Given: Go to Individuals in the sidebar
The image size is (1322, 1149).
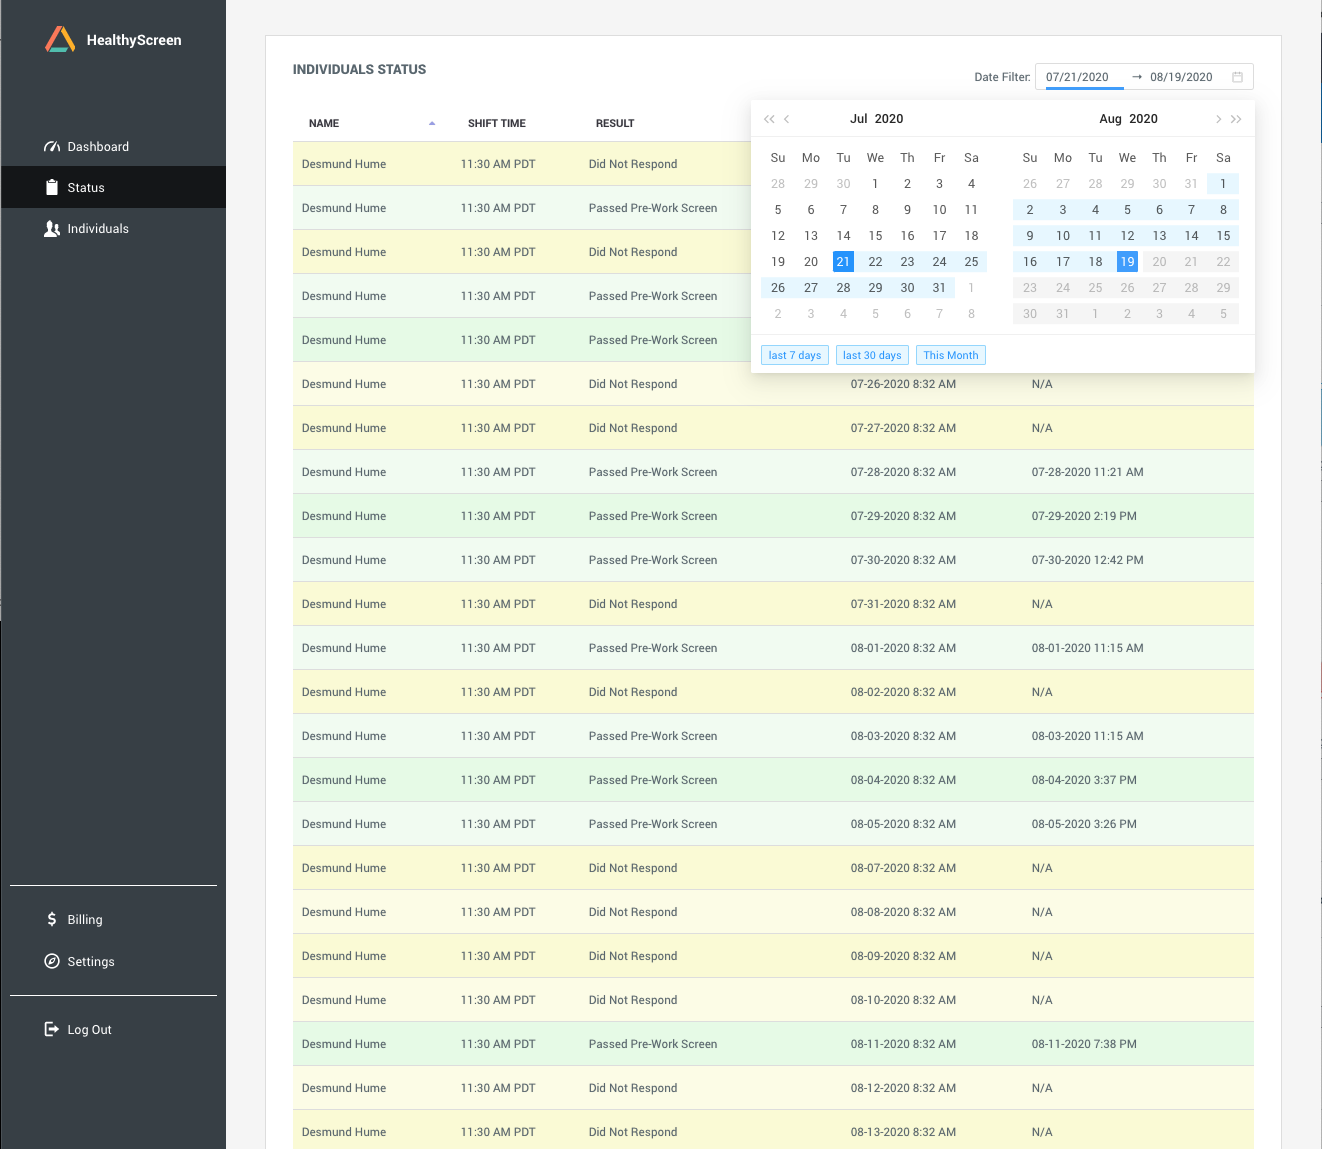Looking at the screenshot, I should tap(98, 229).
